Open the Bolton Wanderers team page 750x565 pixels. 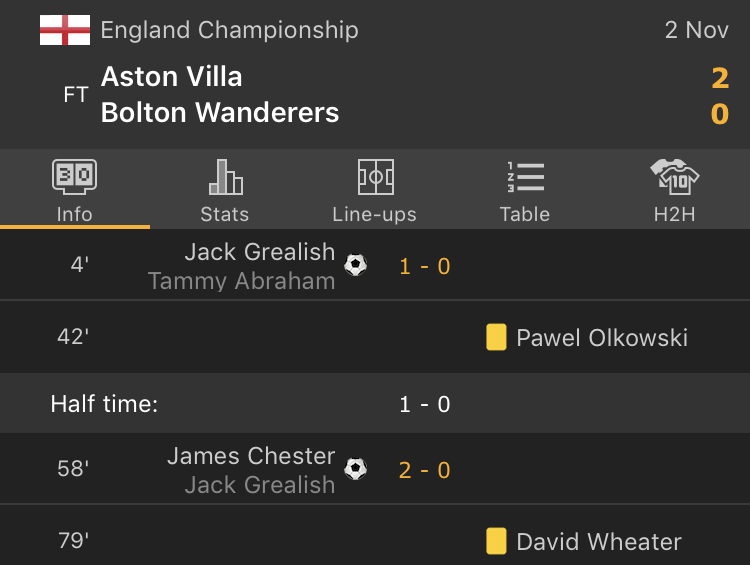220,113
